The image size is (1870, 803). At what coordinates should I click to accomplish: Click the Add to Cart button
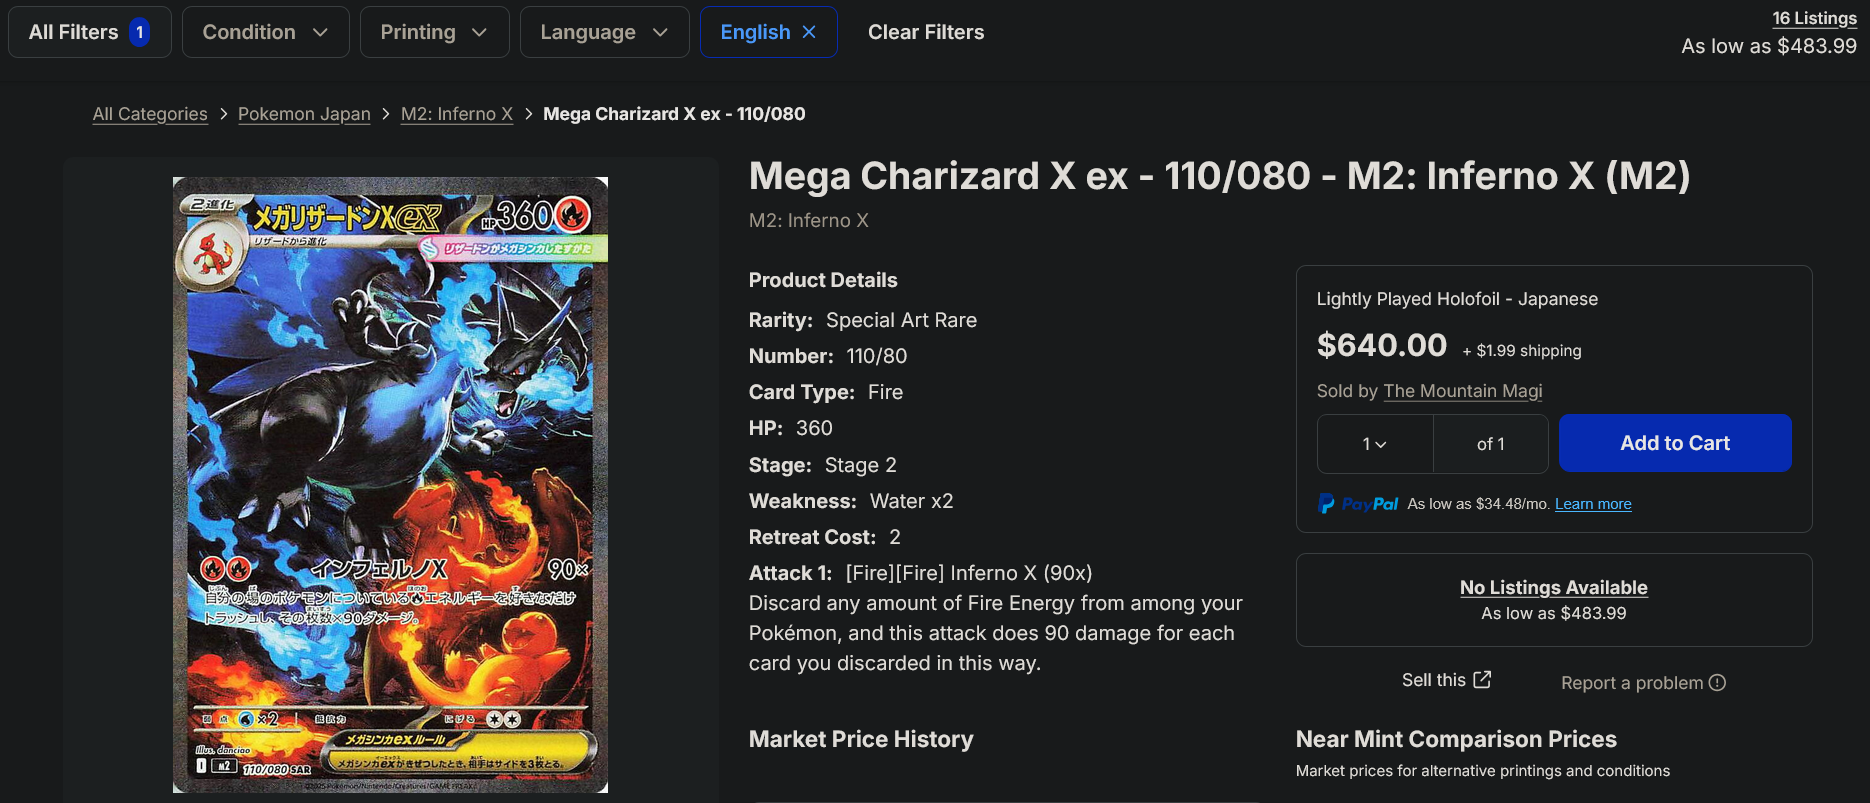[x=1675, y=443]
